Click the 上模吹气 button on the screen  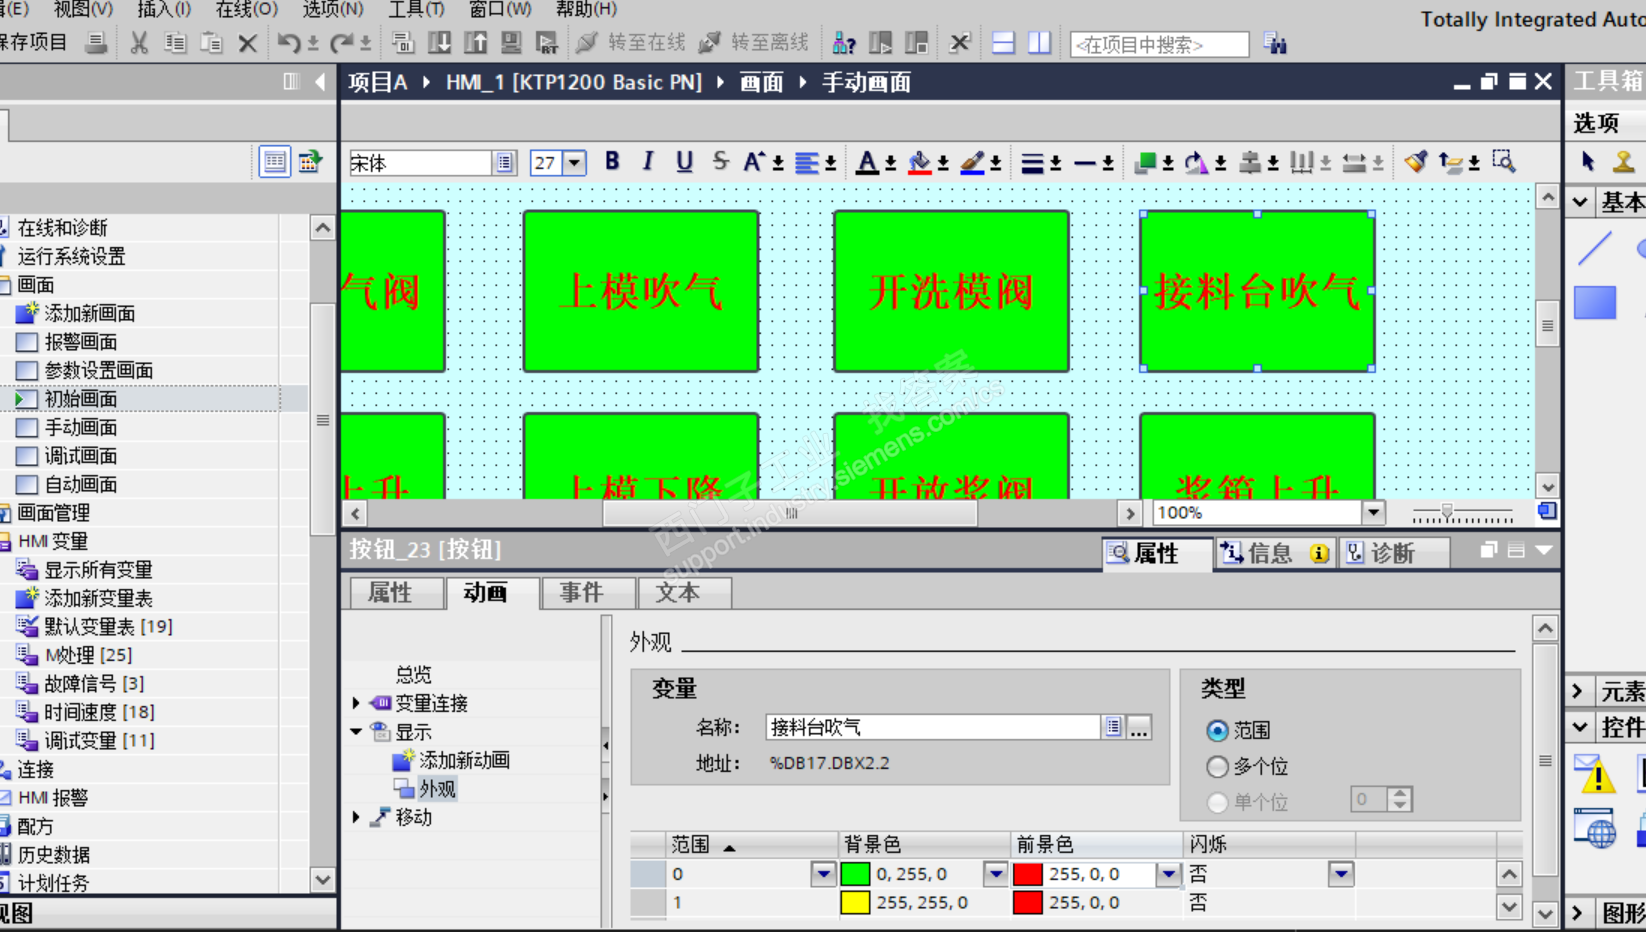(x=641, y=291)
